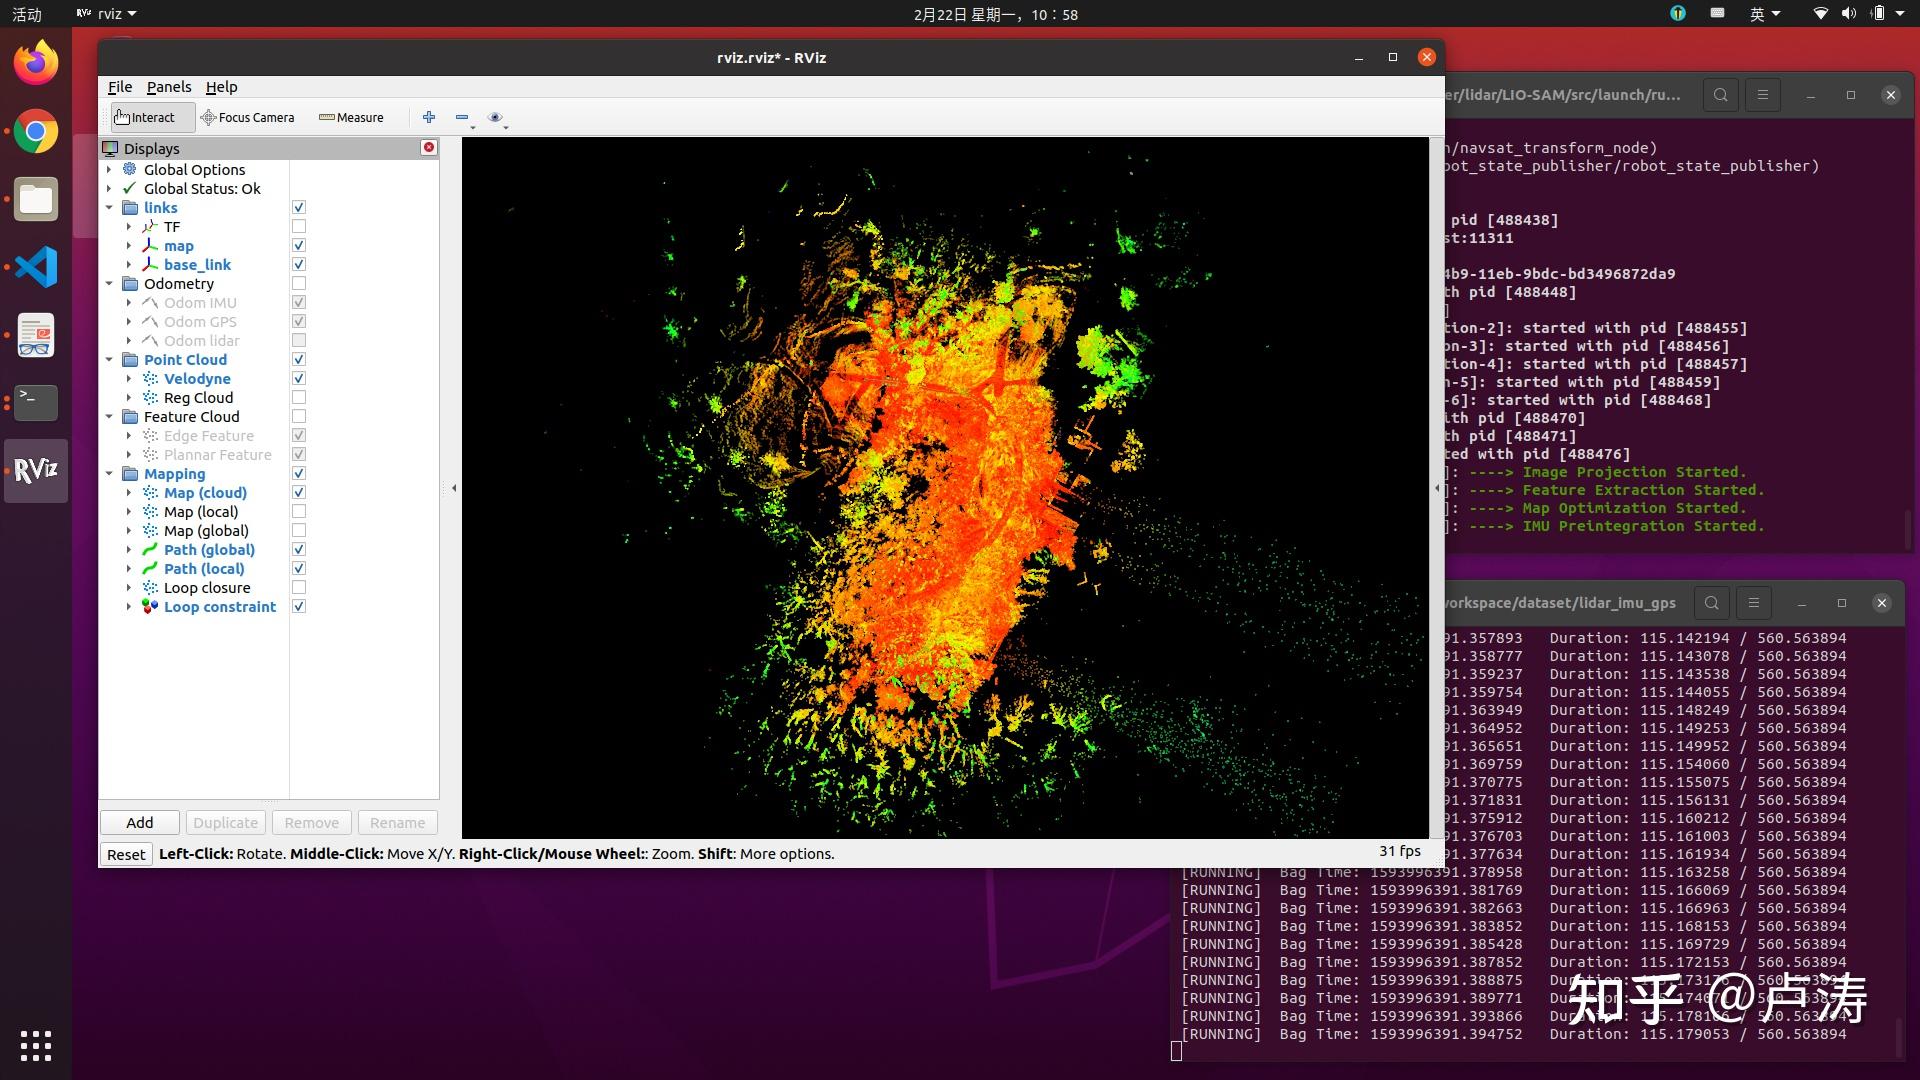1920x1080 pixels.
Task: Collapse the Mapping group
Action: 109,474
